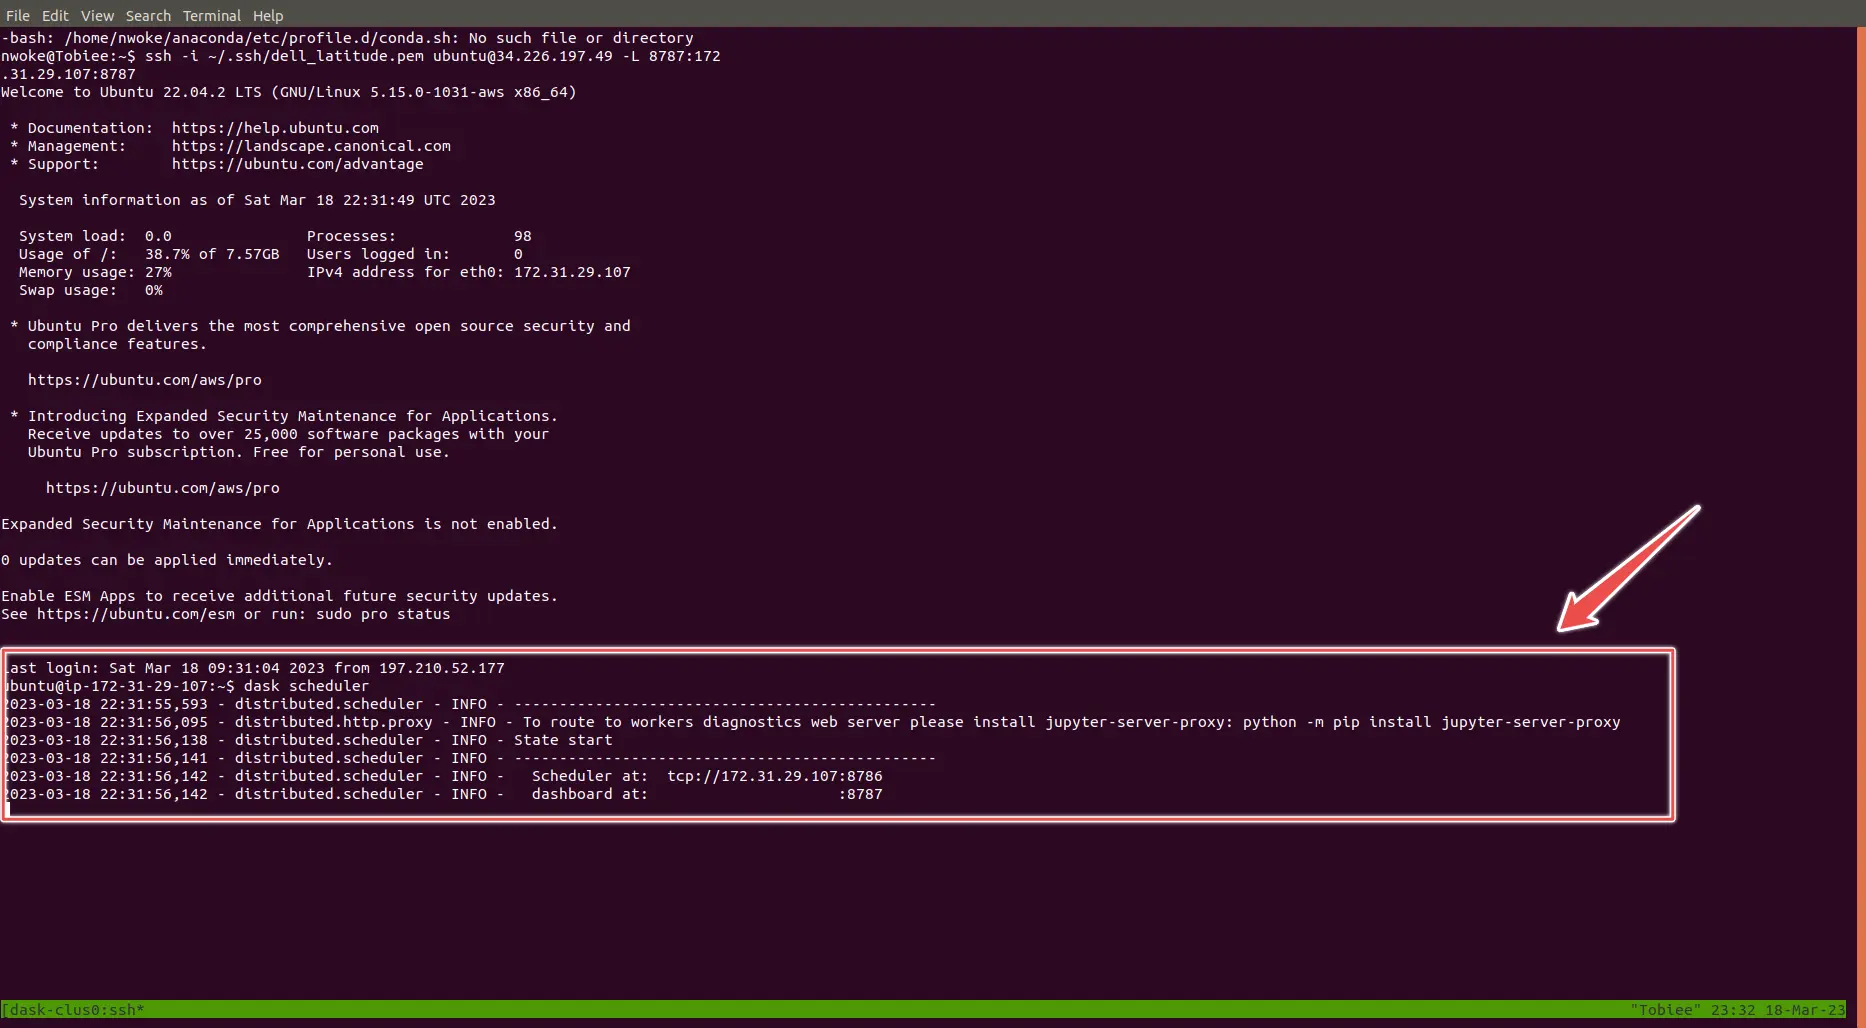Screen dimensions: 1866x1028
Task: Click the https://ubuntu.com/advantage support URL
Action: pyautogui.click(x=297, y=164)
